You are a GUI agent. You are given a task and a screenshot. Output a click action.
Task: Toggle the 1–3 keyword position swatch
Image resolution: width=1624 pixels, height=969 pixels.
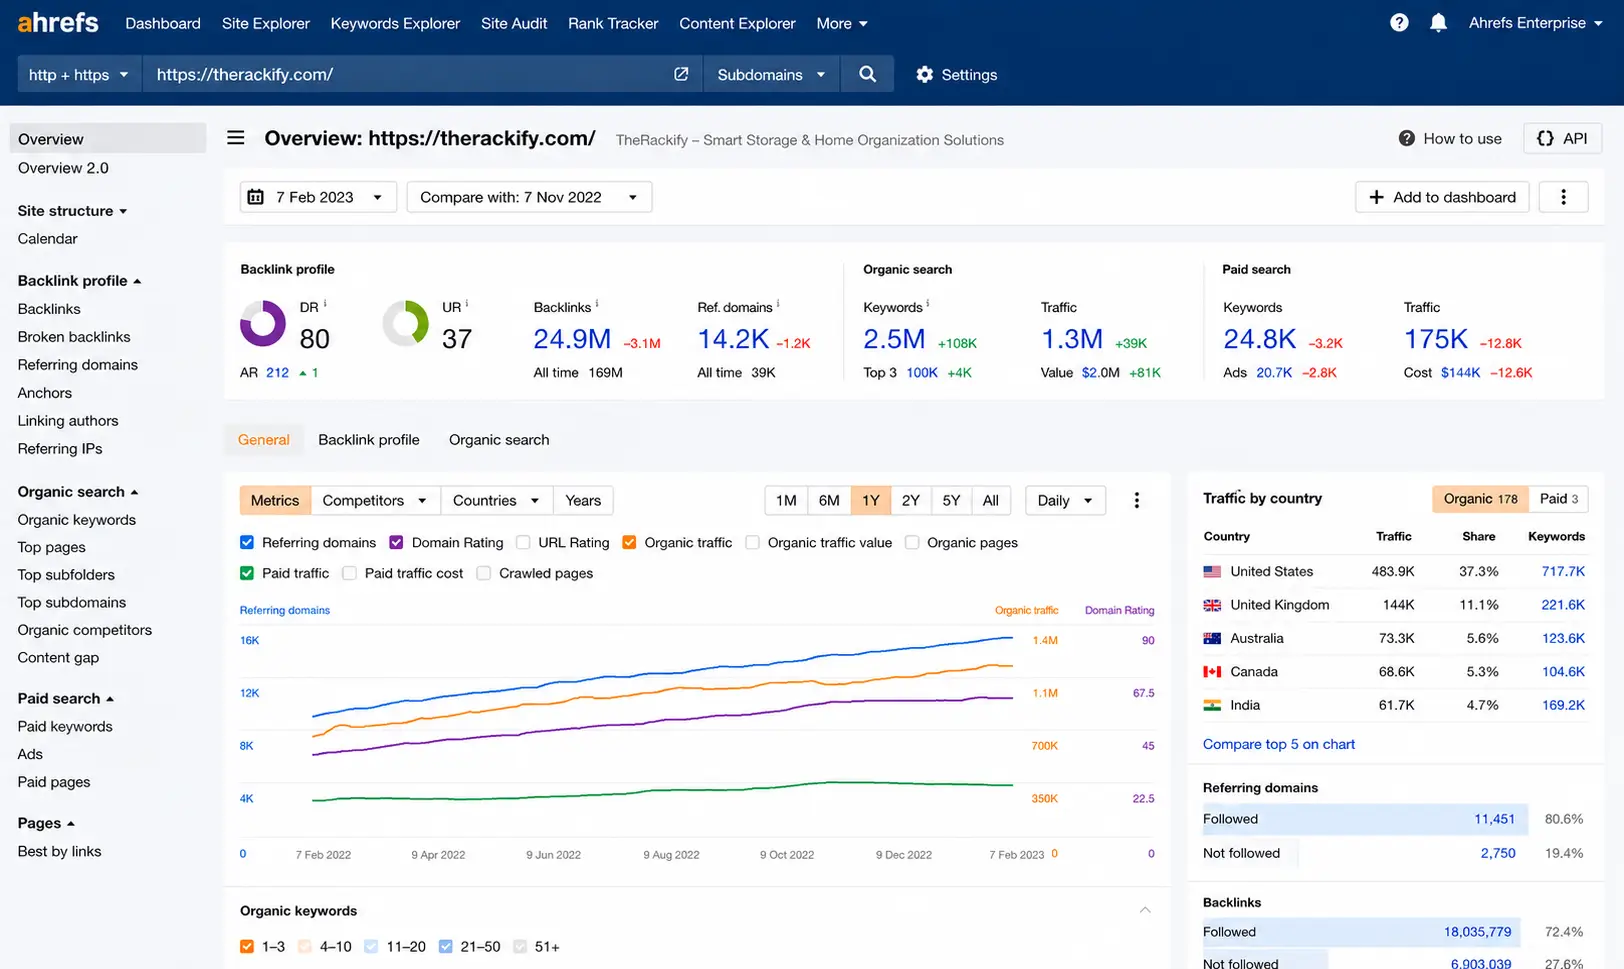(x=247, y=946)
